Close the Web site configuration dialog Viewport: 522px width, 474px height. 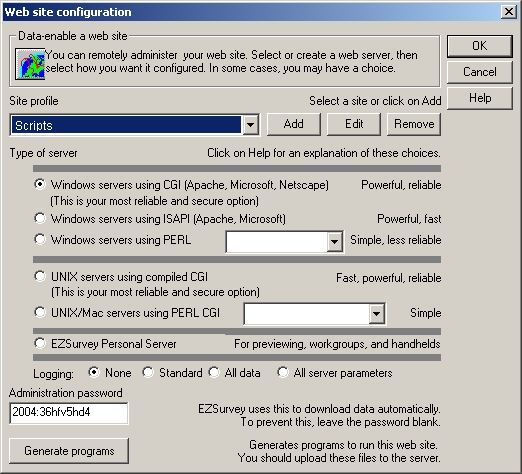tap(509, 12)
